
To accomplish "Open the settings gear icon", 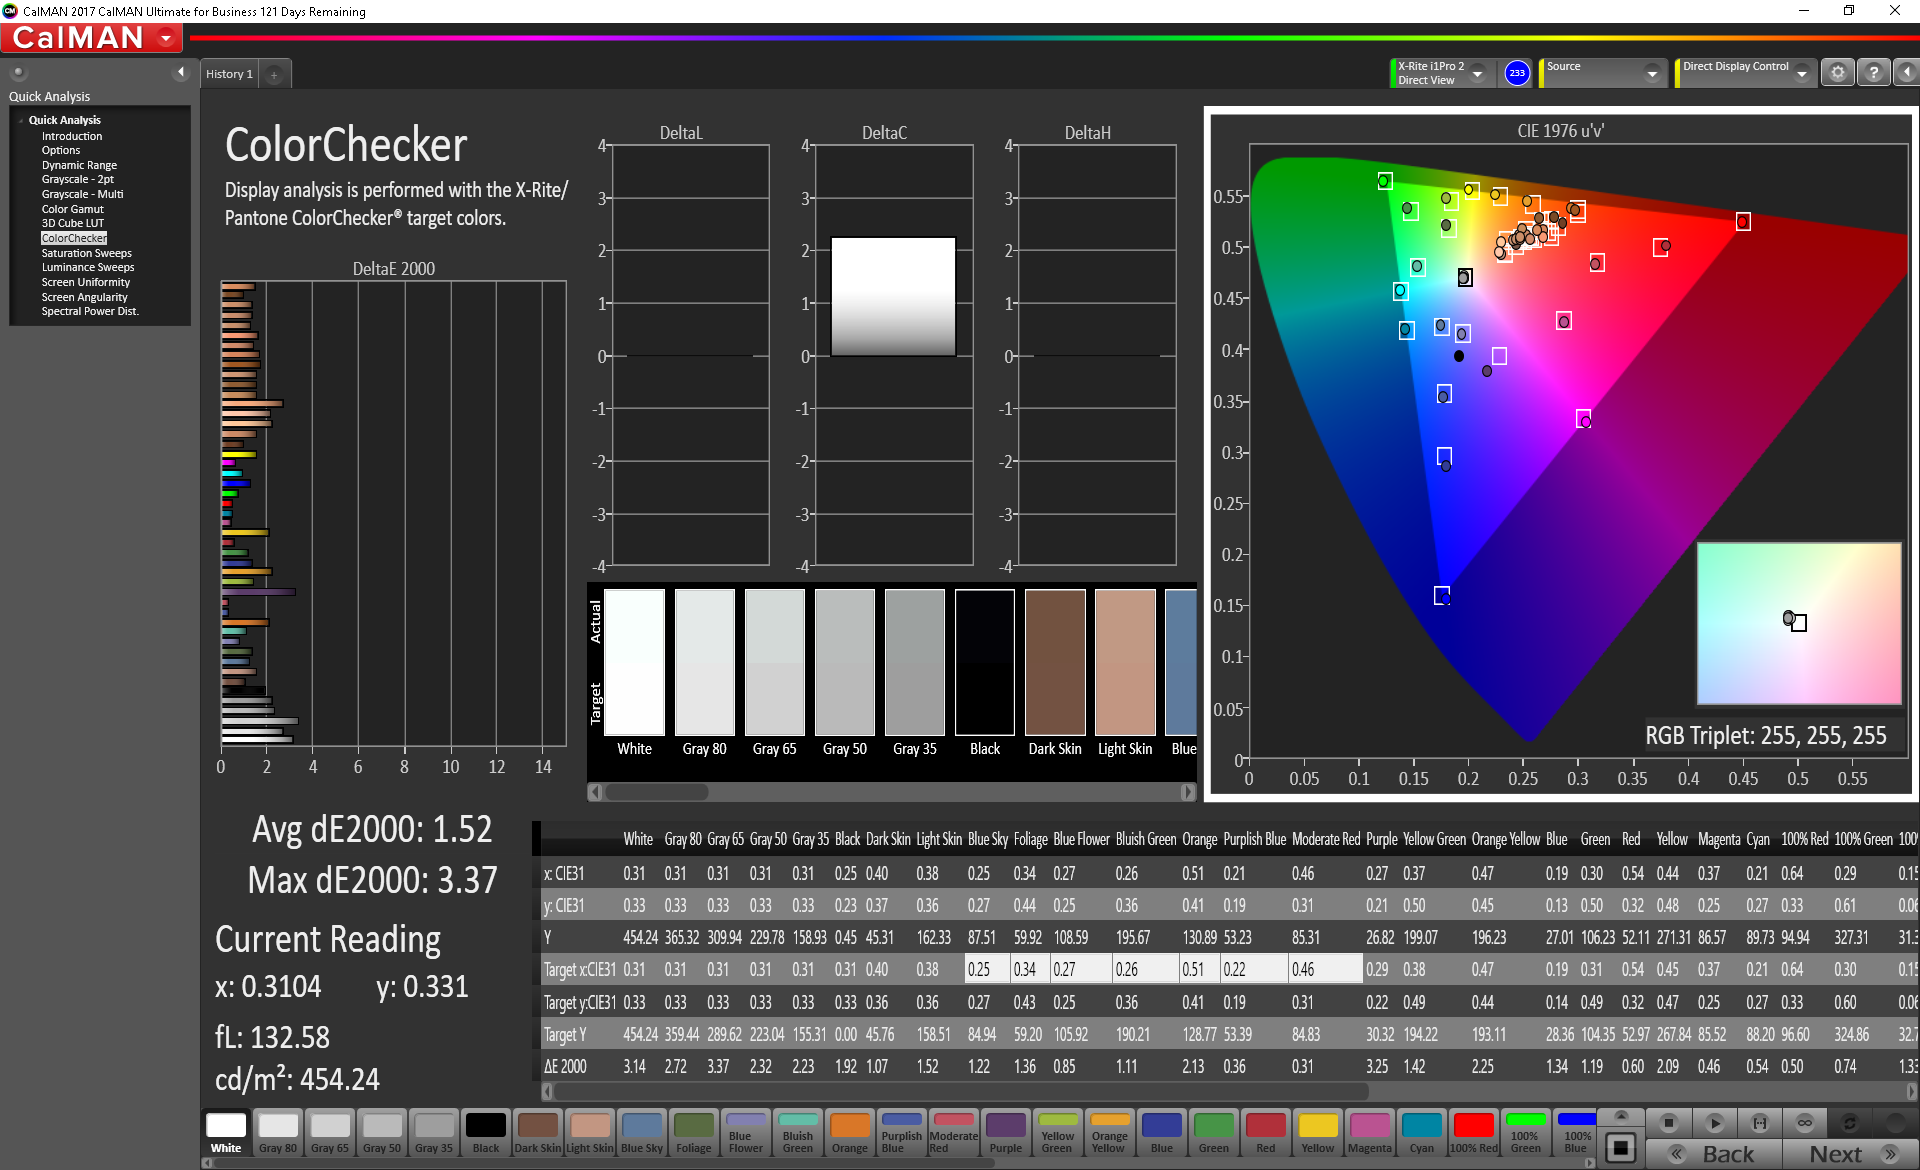I will tap(1837, 73).
